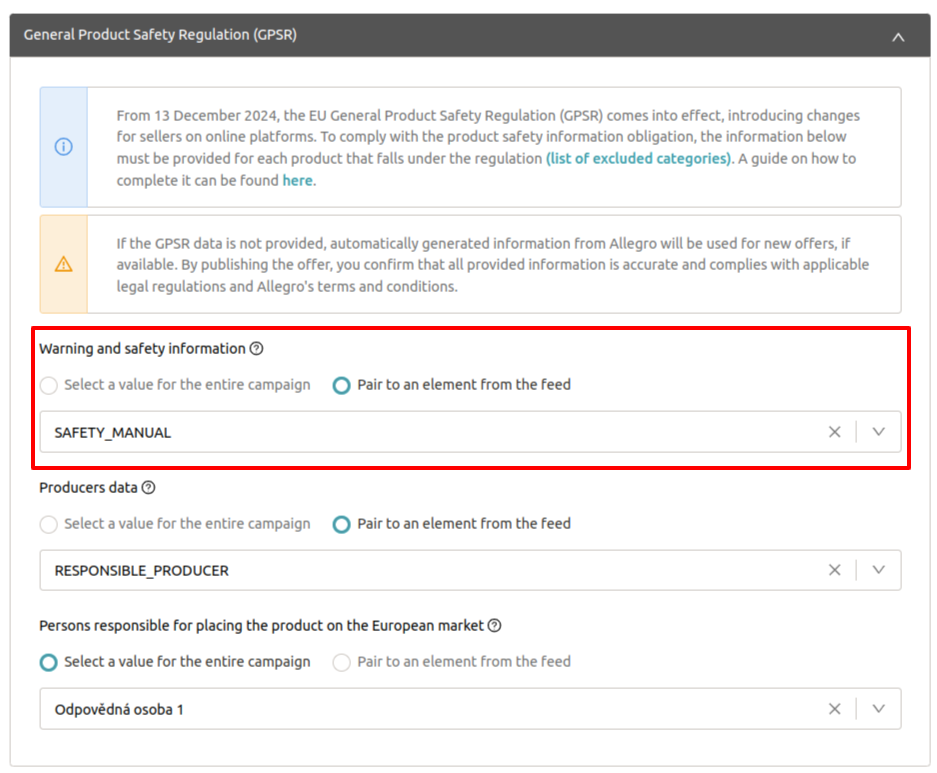Select Pair to feed element for Producers data
Image resolution: width=937 pixels, height=773 pixels.
point(342,524)
